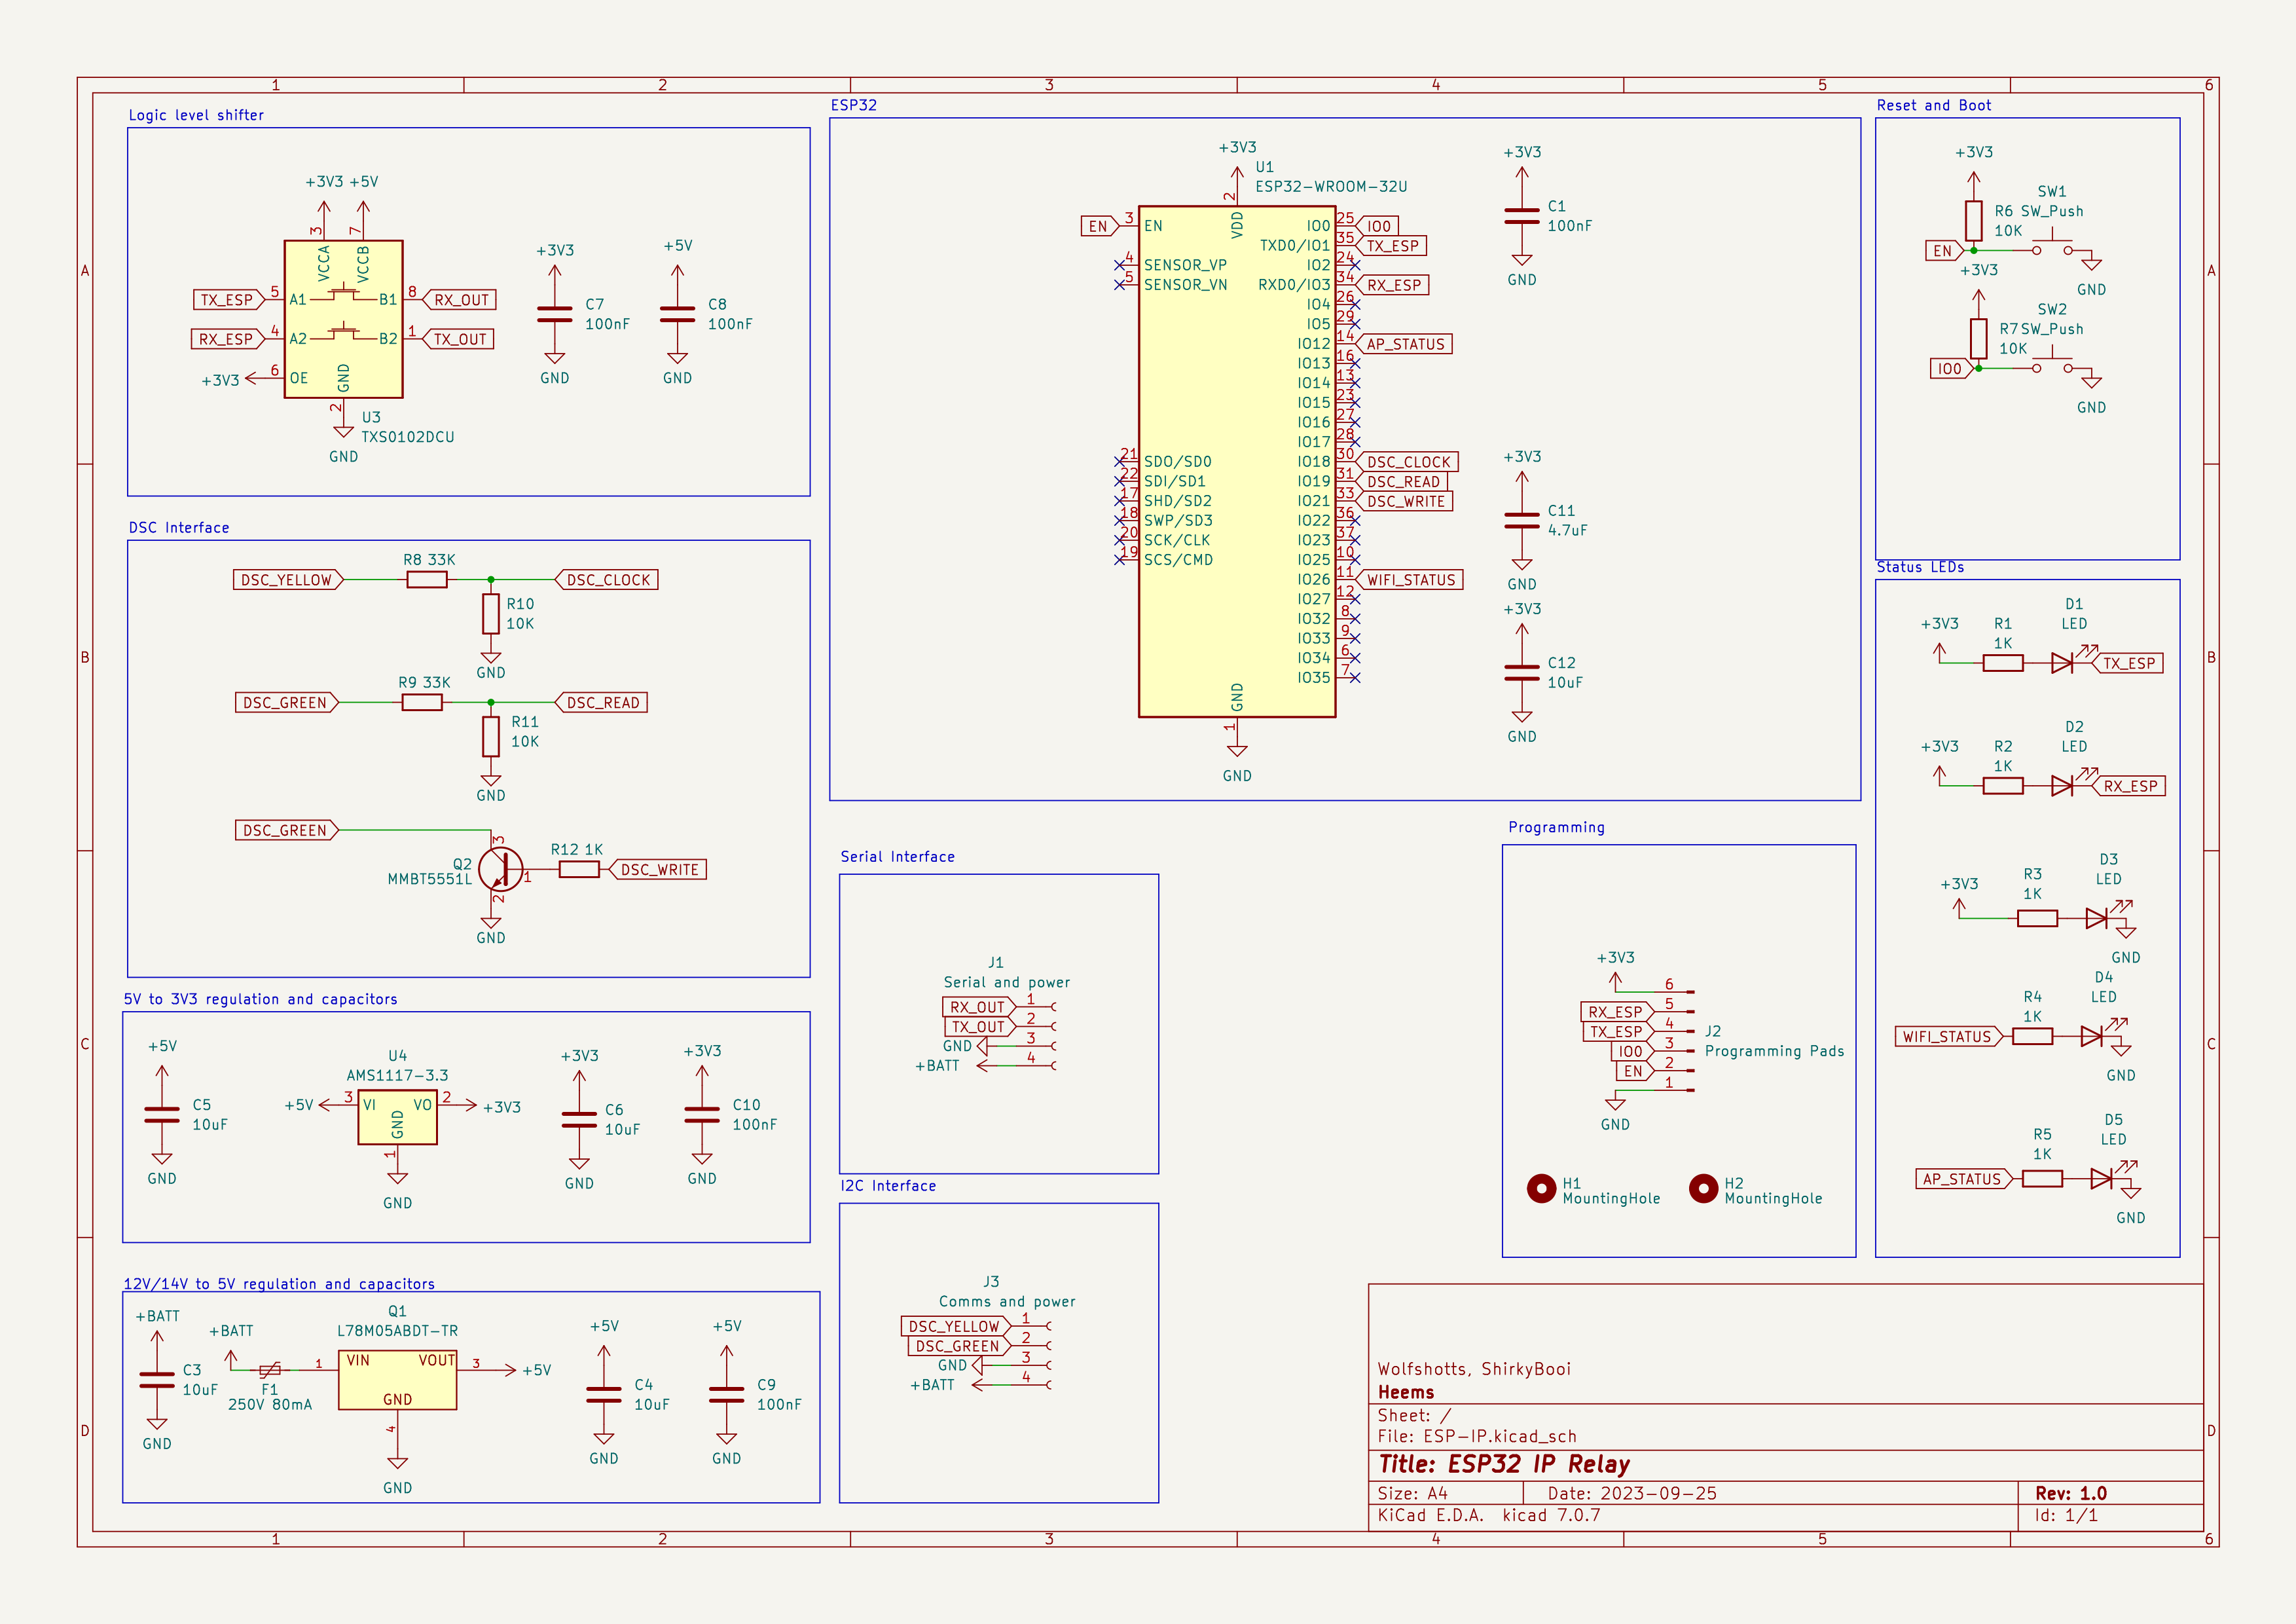The height and width of the screenshot is (1624, 2296).
Task: Select the R8 33K resistor symbol
Action: point(427,580)
